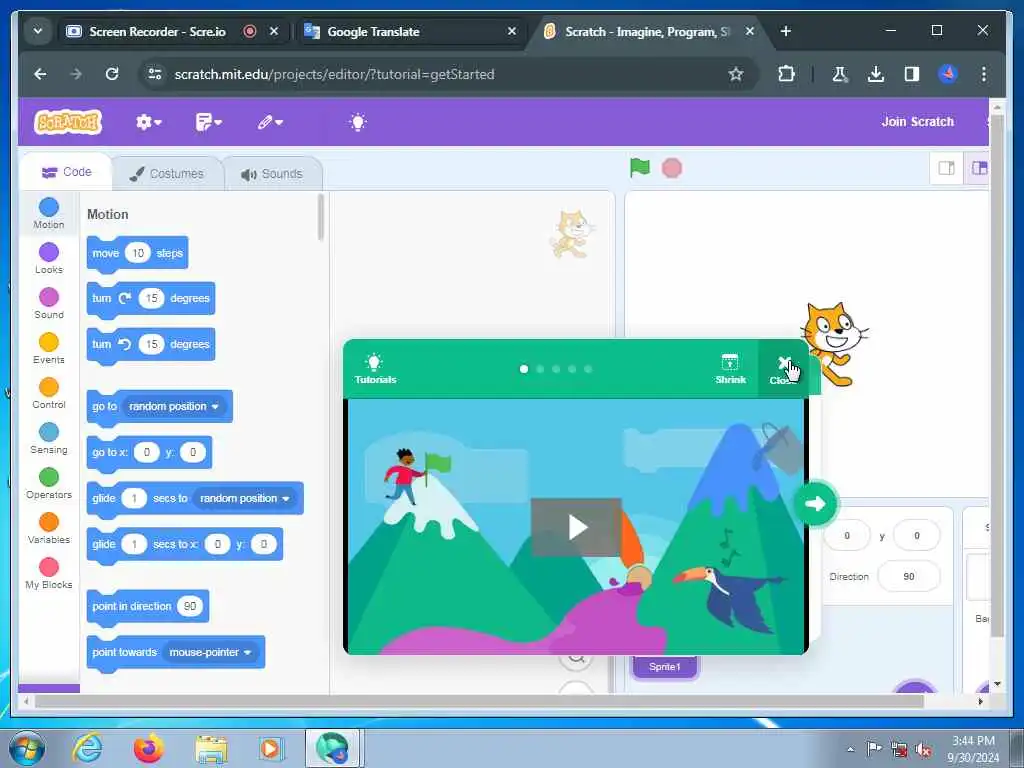Select Sprite1 in sprite list
Screen dimensions: 1024x768
[x=665, y=667]
